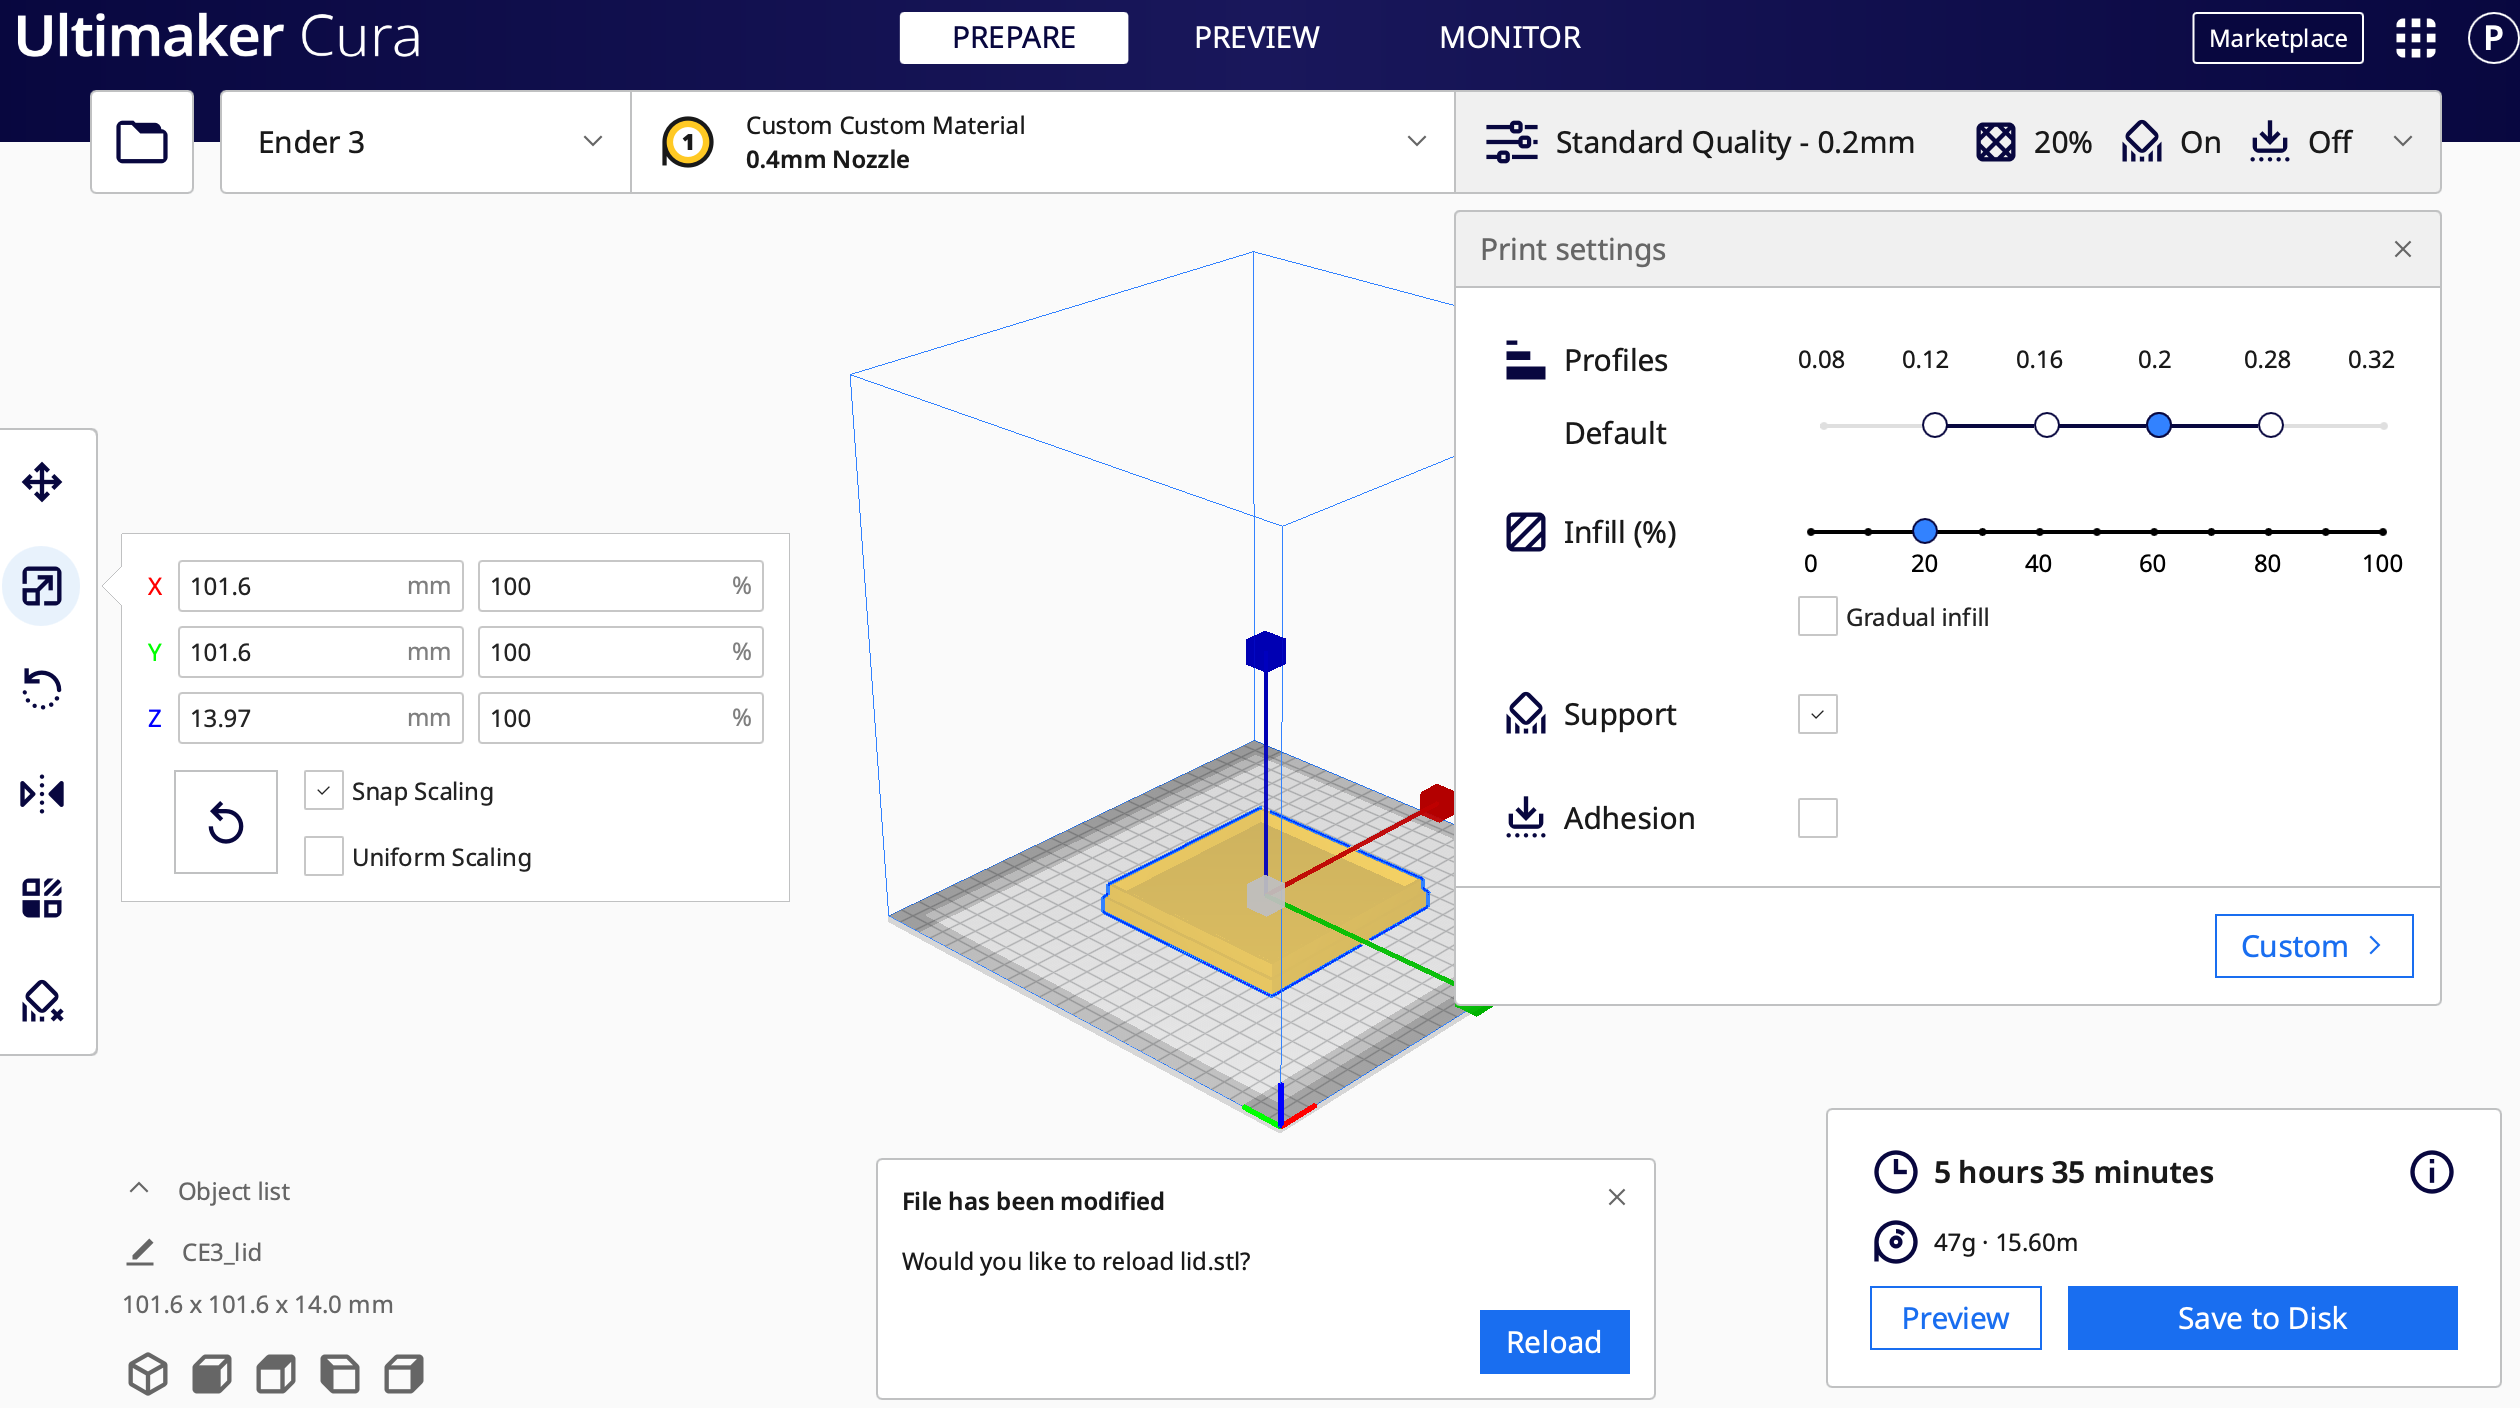Open the Ender 3 printer dropdown

(426, 142)
